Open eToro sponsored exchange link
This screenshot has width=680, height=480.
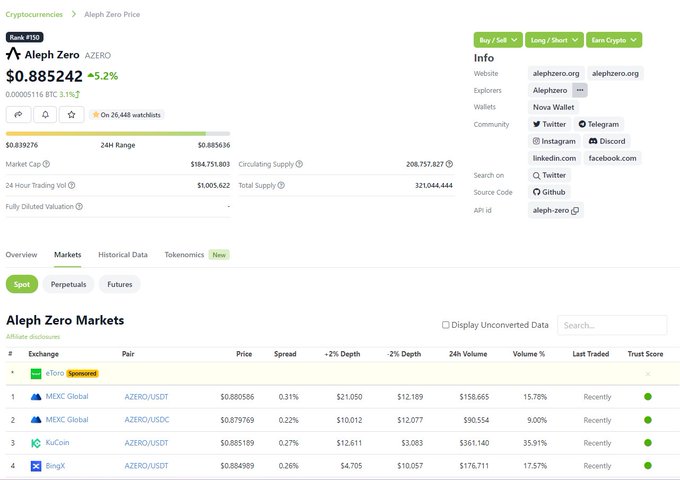pyautogui.click(x=55, y=373)
